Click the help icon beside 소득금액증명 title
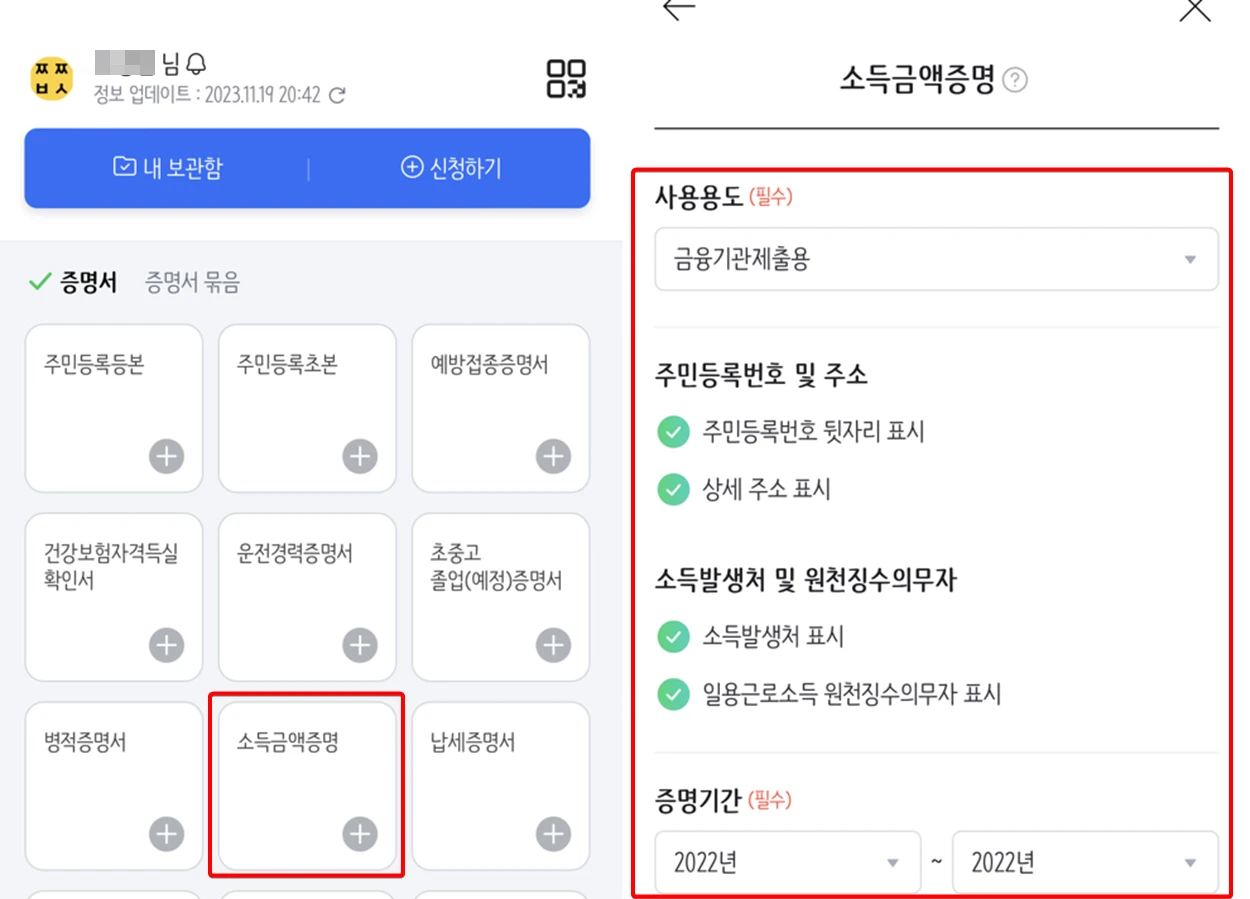 click(1013, 81)
